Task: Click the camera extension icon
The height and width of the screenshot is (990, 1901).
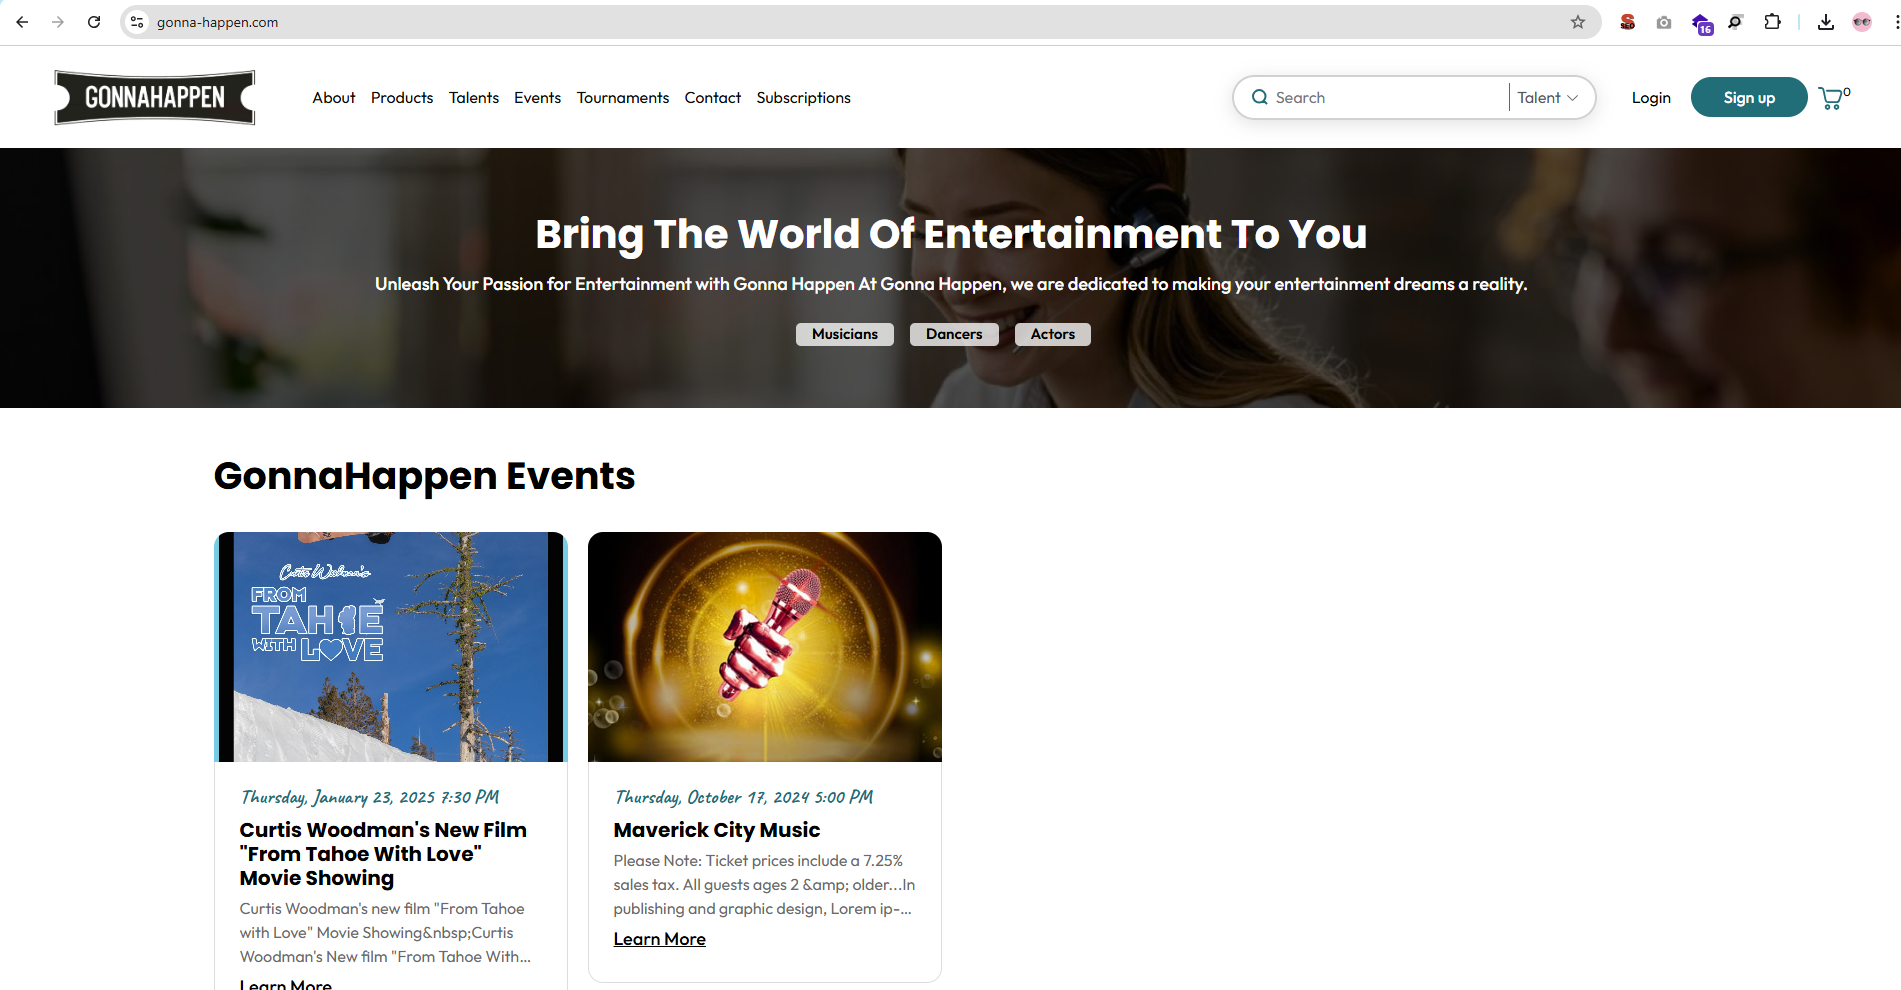Action: 1664,22
